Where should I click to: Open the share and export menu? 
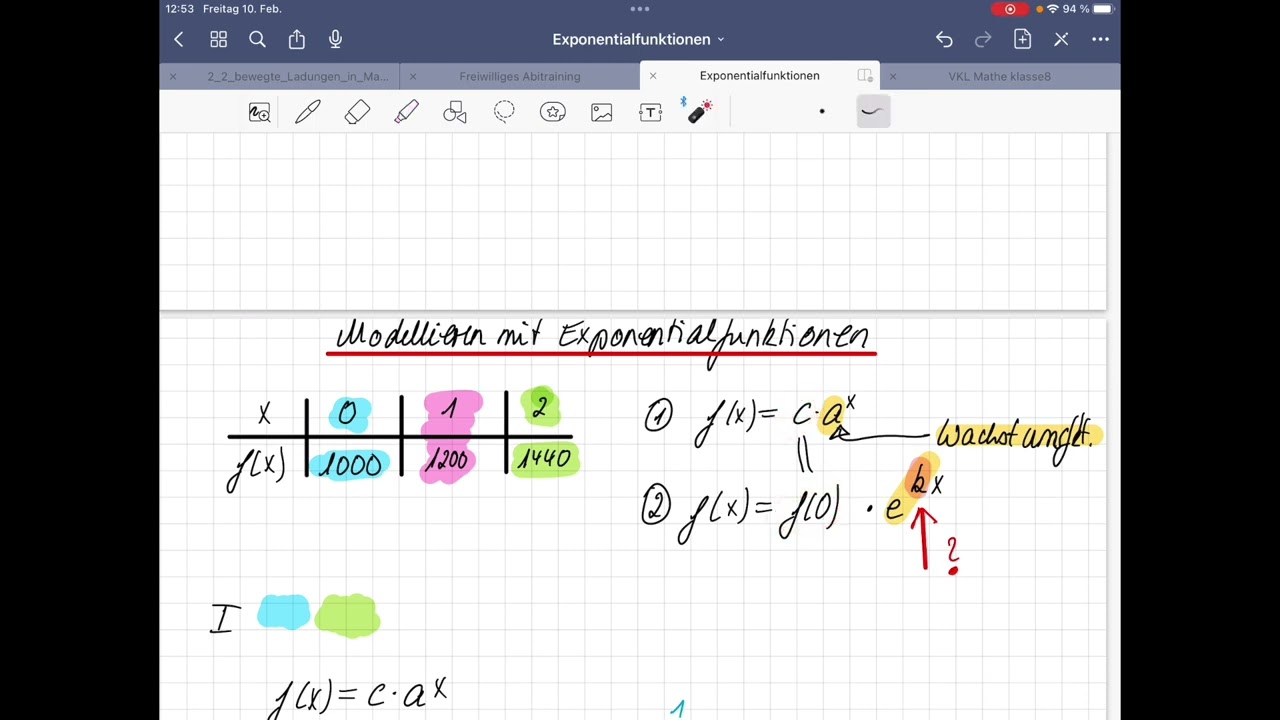[296, 39]
